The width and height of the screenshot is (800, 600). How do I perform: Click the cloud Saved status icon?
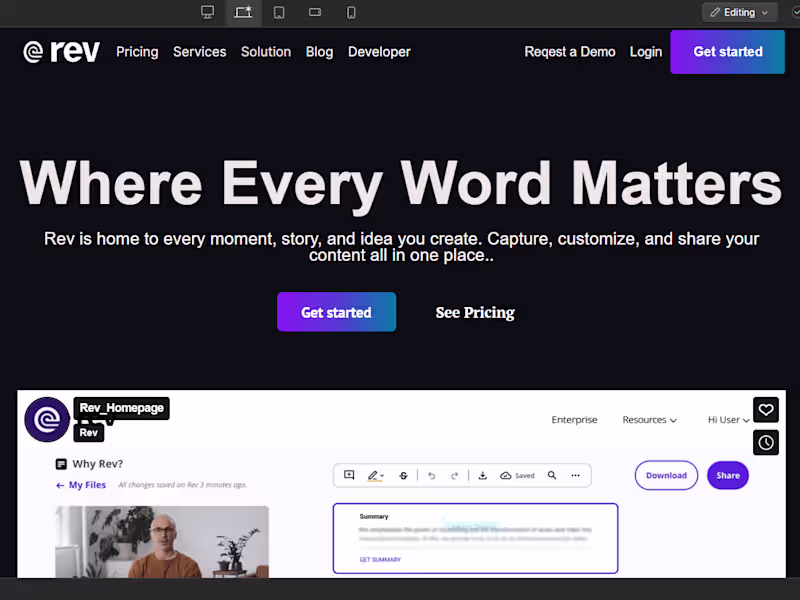tap(517, 476)
